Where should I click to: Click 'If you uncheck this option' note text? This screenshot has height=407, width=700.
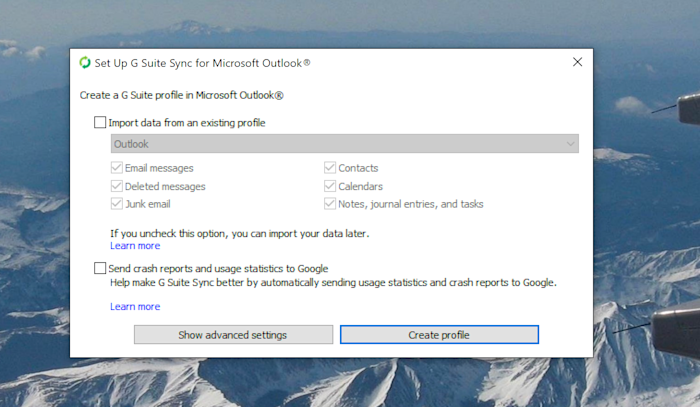pos(240,233)
